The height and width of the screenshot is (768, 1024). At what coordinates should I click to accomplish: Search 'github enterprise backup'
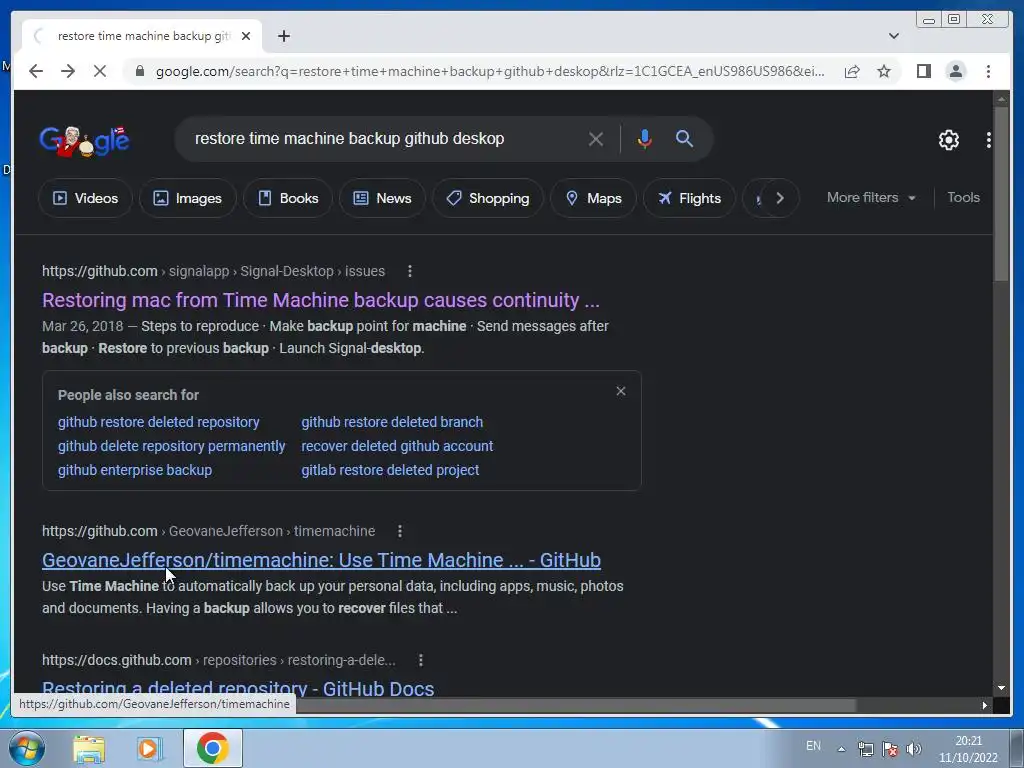(x=135, y=470)
